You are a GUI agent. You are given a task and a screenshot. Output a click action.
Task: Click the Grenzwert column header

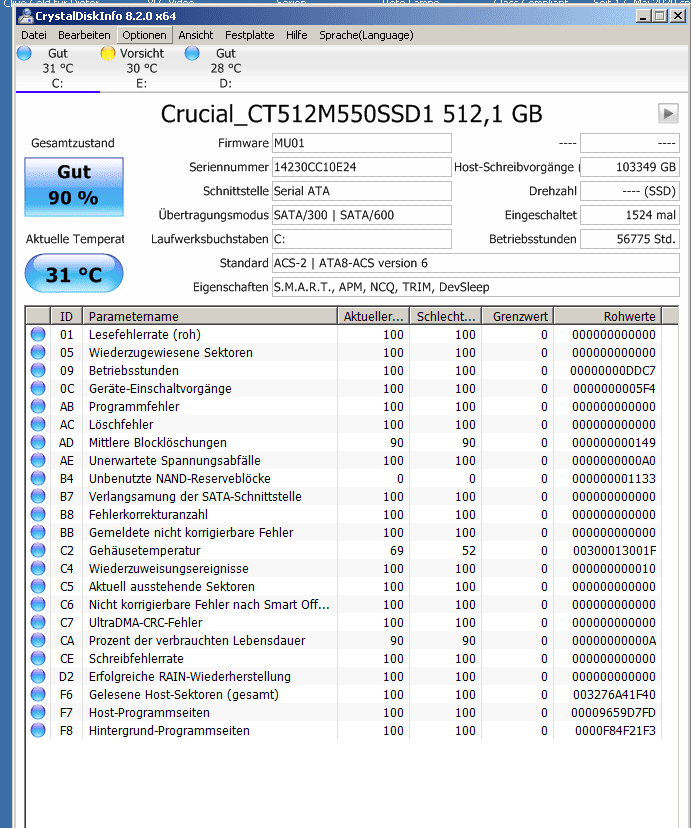click(x=518, y=316)
